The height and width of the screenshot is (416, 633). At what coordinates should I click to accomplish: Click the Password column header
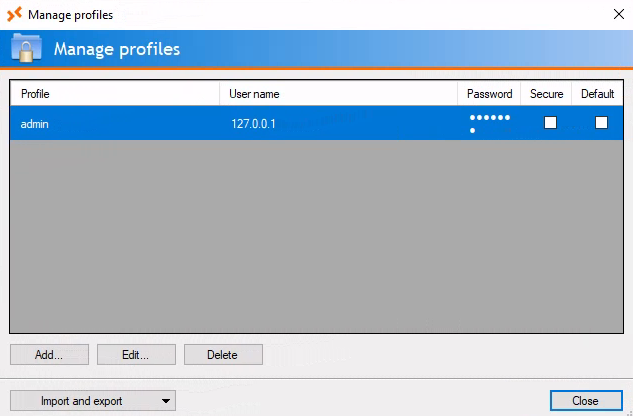click(489, 94)
